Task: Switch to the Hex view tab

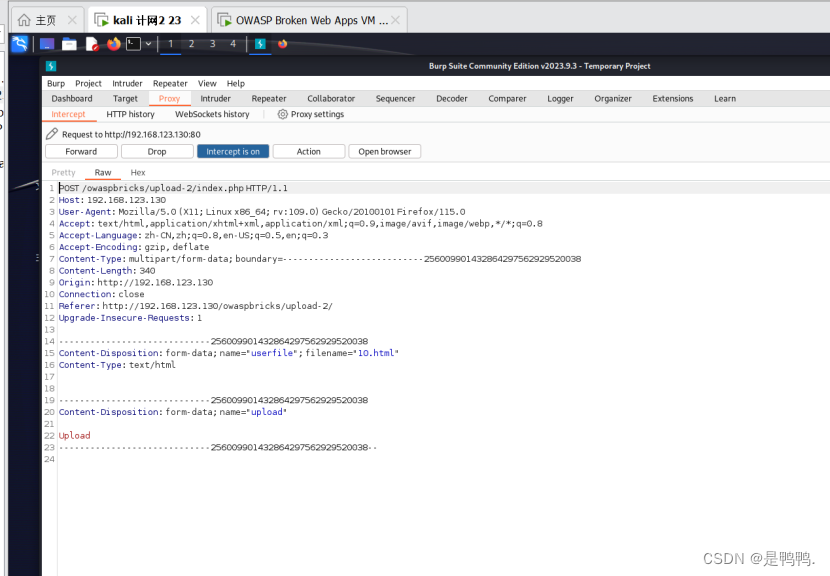Action: click(x=138, y=173)
